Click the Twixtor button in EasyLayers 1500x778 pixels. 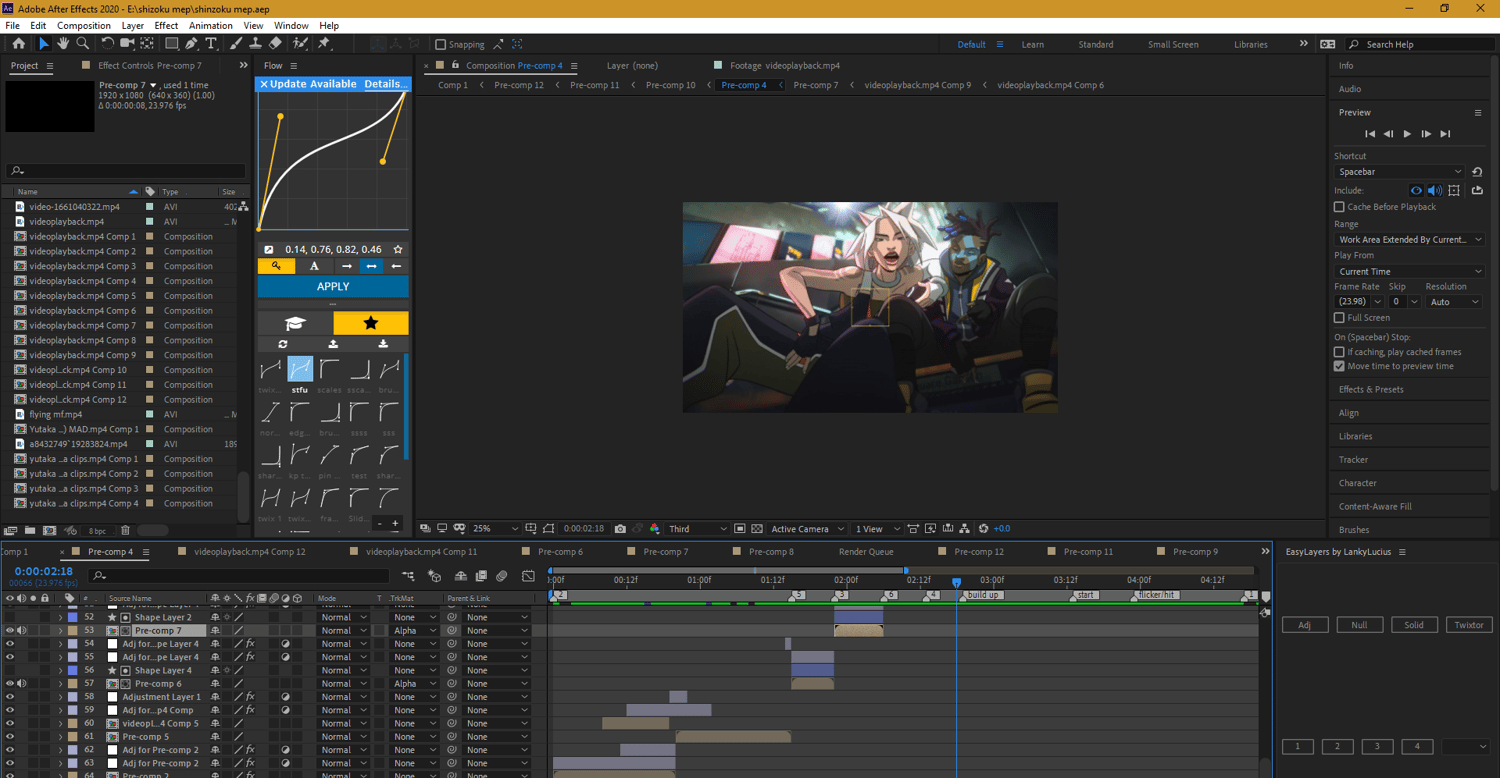[1469, 625]
